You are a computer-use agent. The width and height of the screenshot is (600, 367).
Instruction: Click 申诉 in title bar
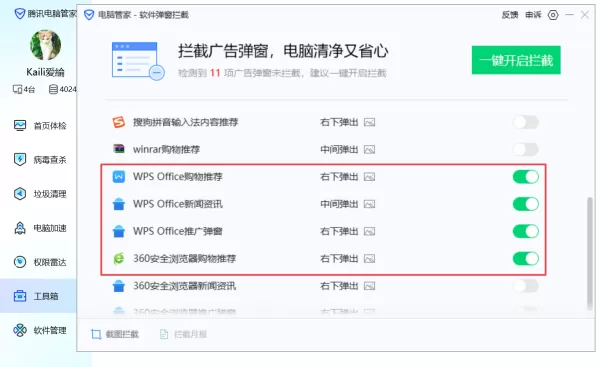coord(533,15)
